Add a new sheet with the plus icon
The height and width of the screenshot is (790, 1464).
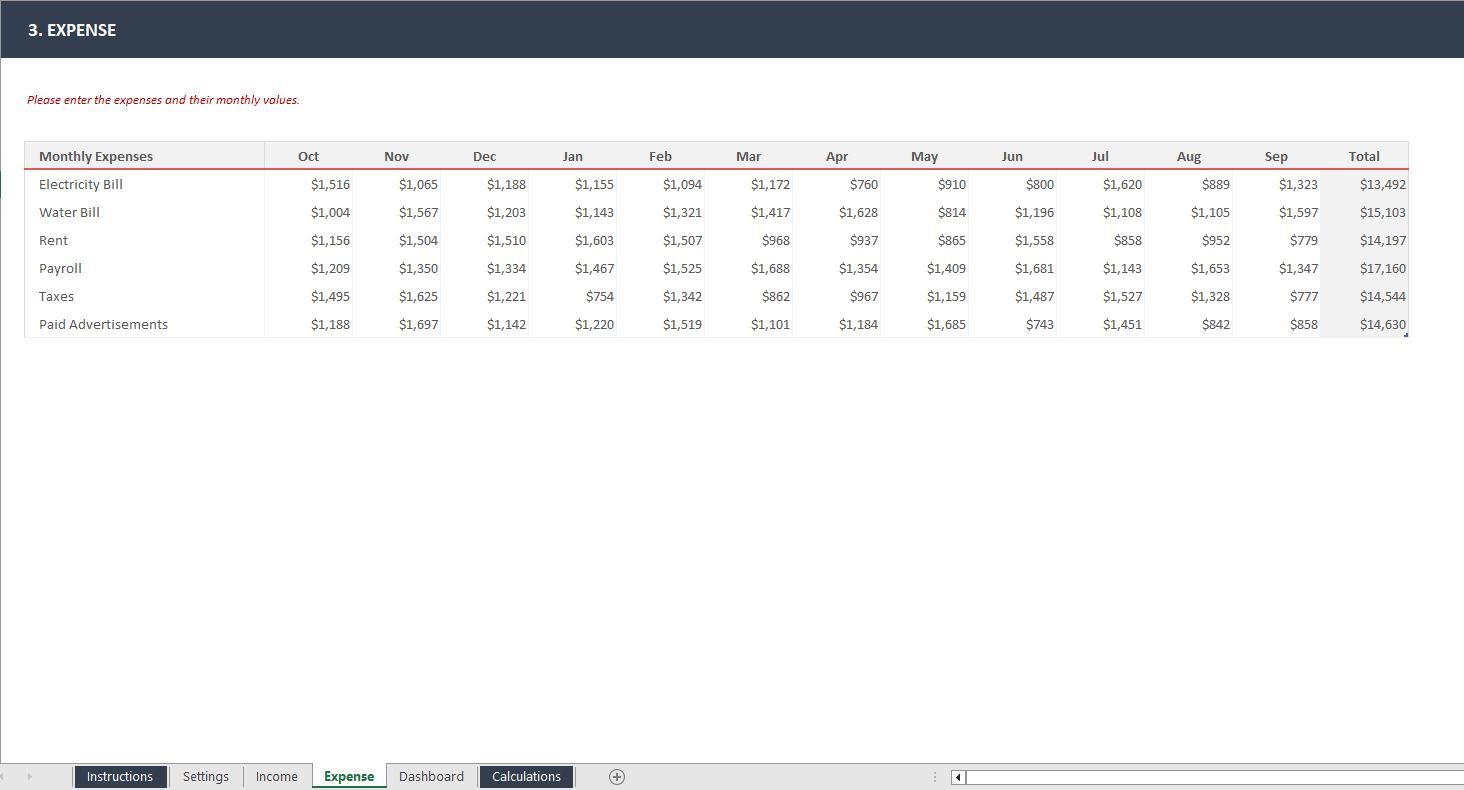coord(617,777)
